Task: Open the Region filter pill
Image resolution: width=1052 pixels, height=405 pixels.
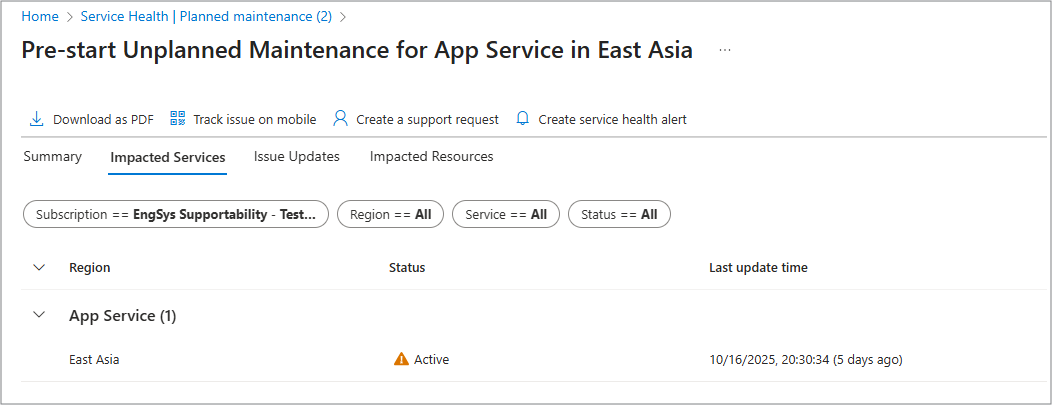Action: coord(390,214)
